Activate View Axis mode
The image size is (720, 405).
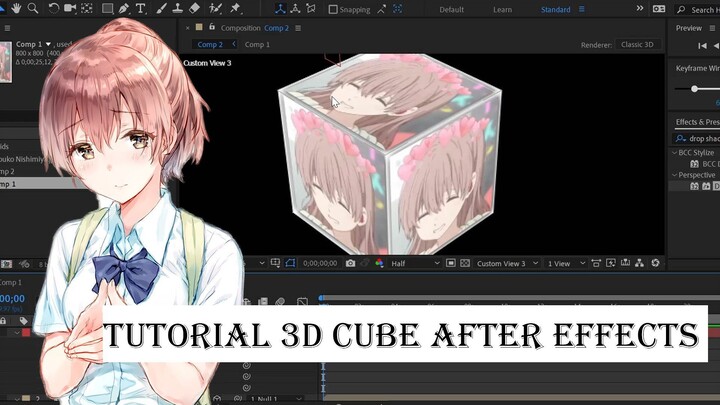point(311,9)
